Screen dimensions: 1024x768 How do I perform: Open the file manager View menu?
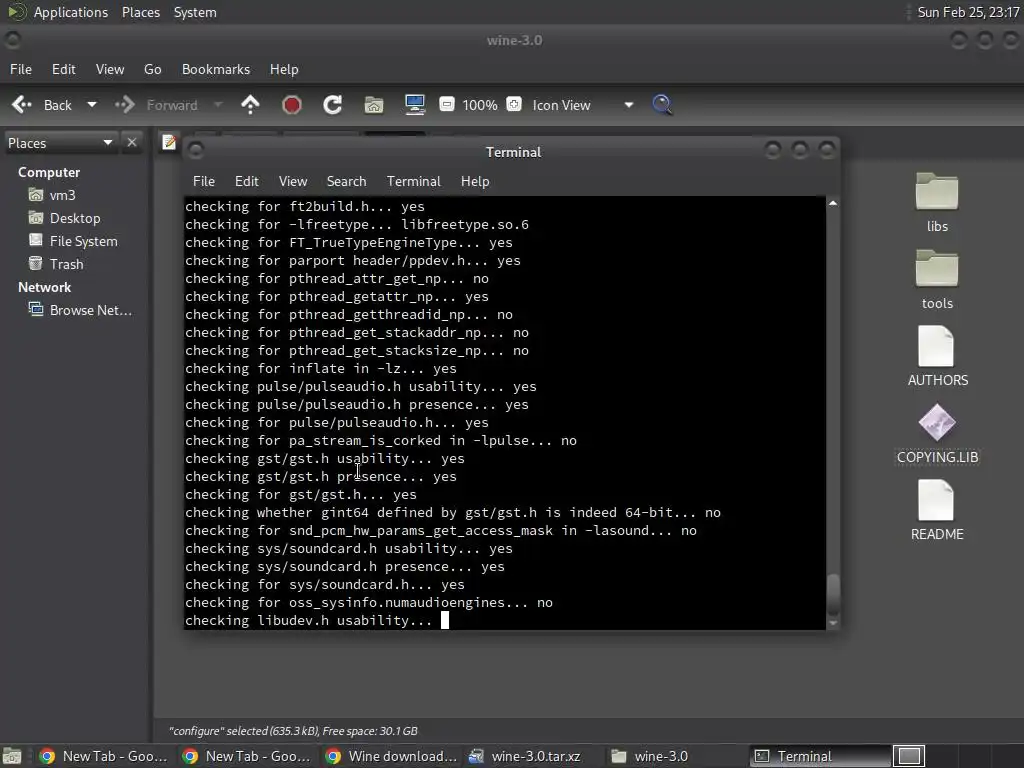click(110, 69)
